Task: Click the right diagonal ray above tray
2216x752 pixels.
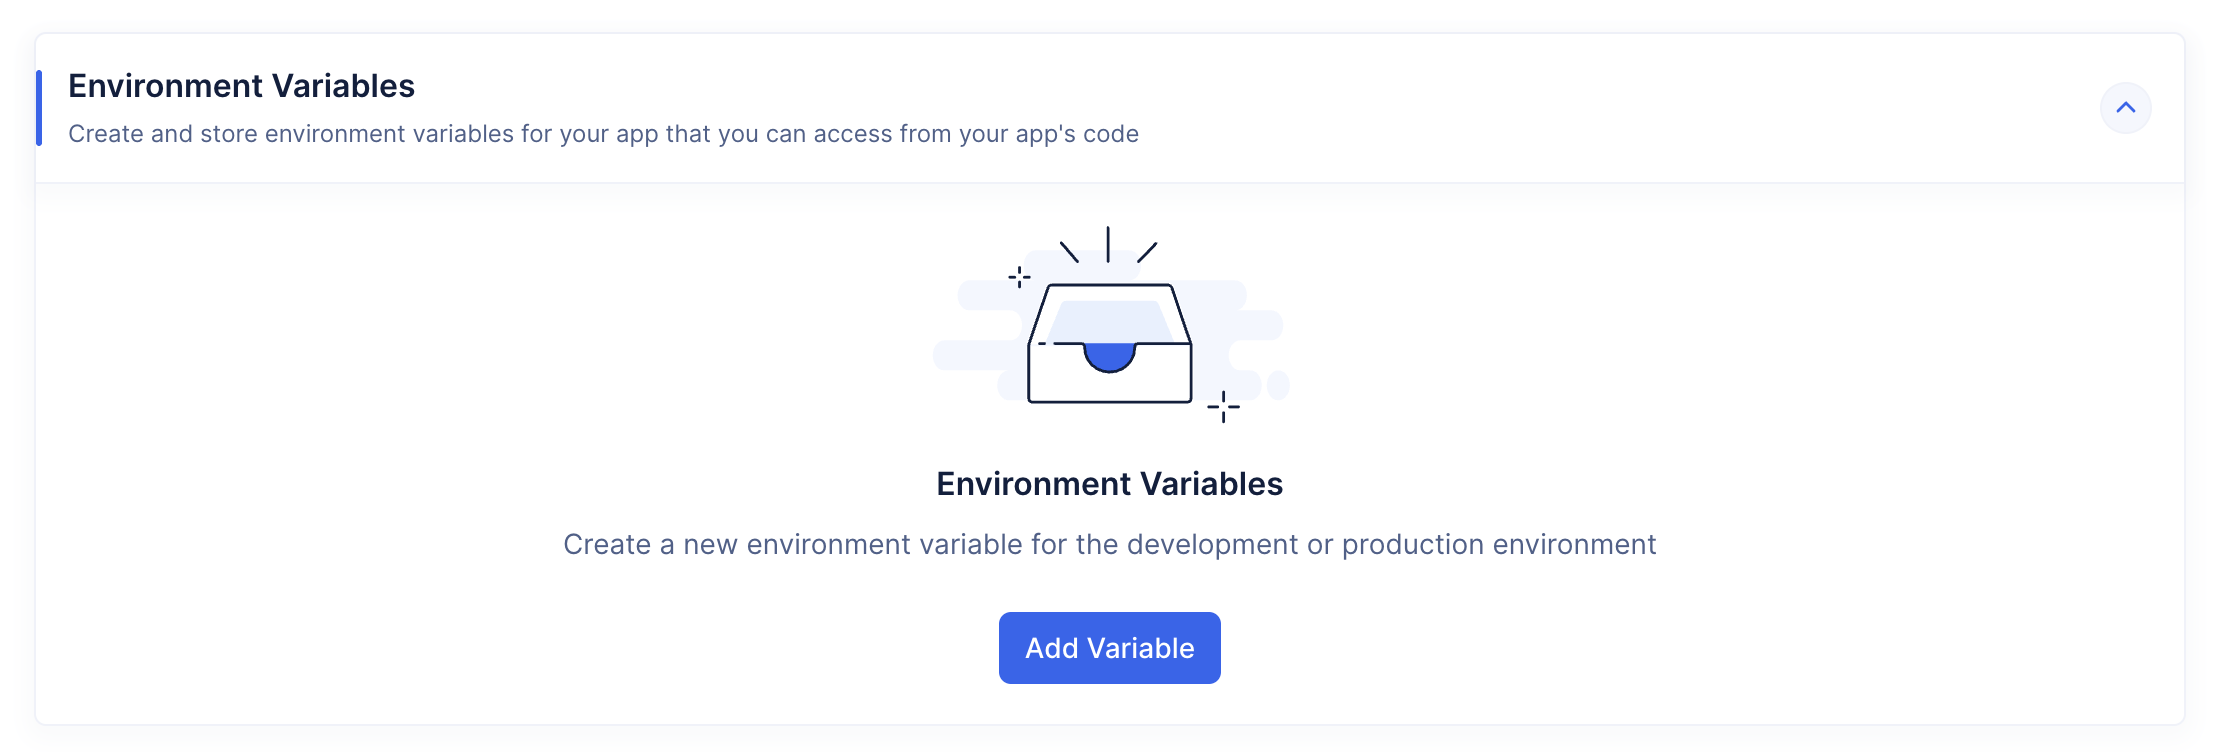Action: (1147, 252)
